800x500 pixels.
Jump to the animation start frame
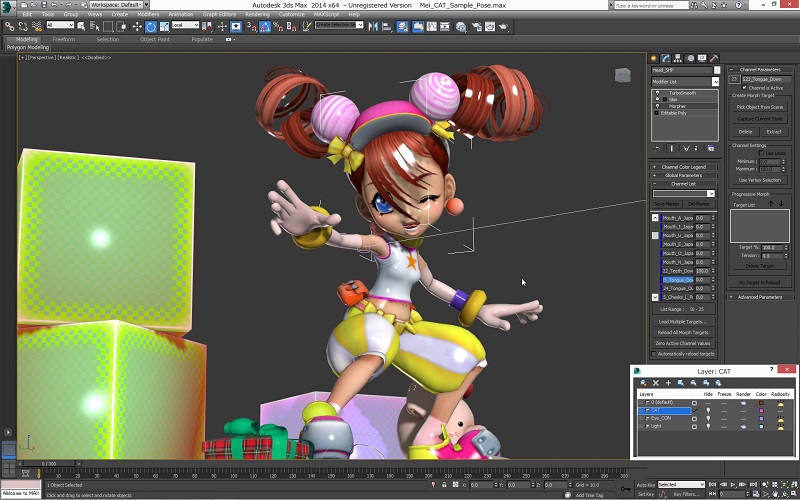click(x=713, y=484)
